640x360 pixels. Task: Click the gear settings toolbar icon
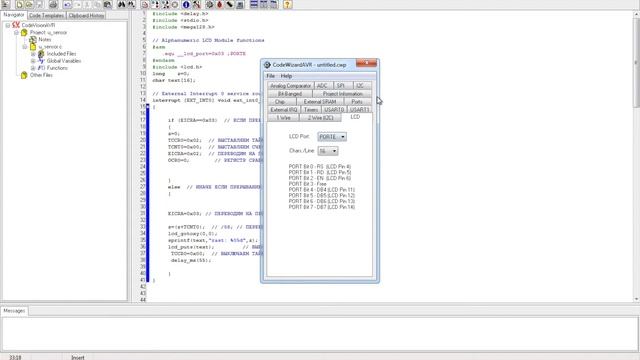(209, 4)
